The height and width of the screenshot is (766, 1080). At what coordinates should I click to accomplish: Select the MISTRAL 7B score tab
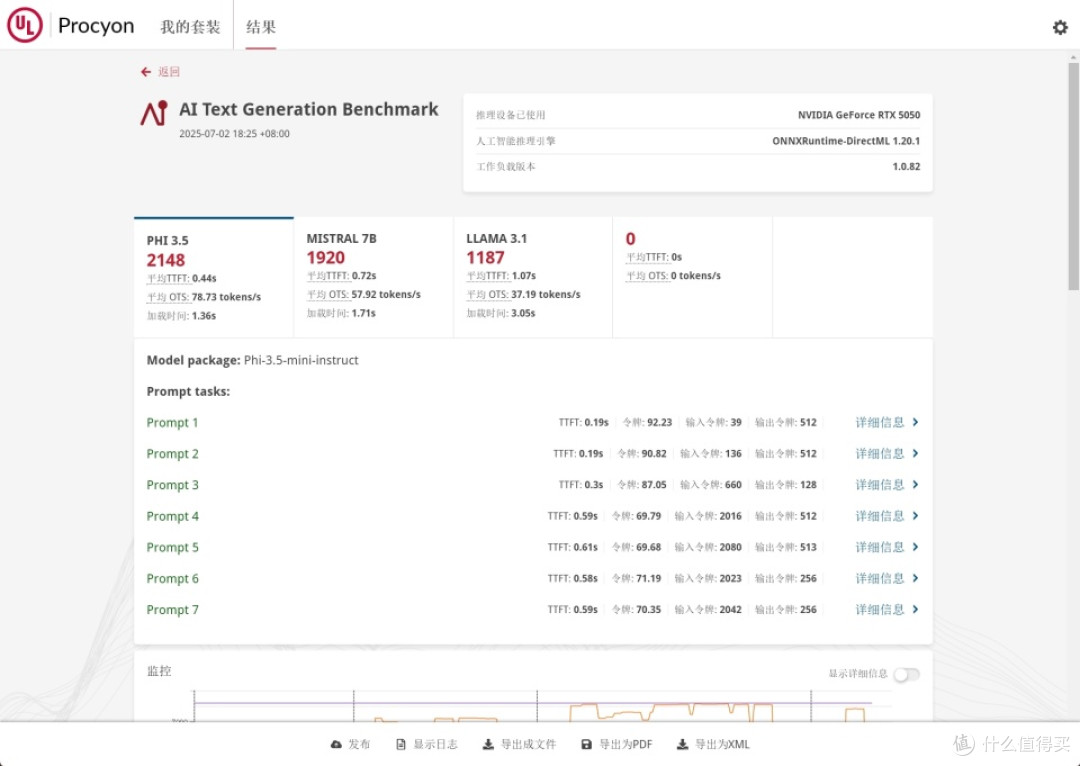pyautogui.click(x=373, y=278)
